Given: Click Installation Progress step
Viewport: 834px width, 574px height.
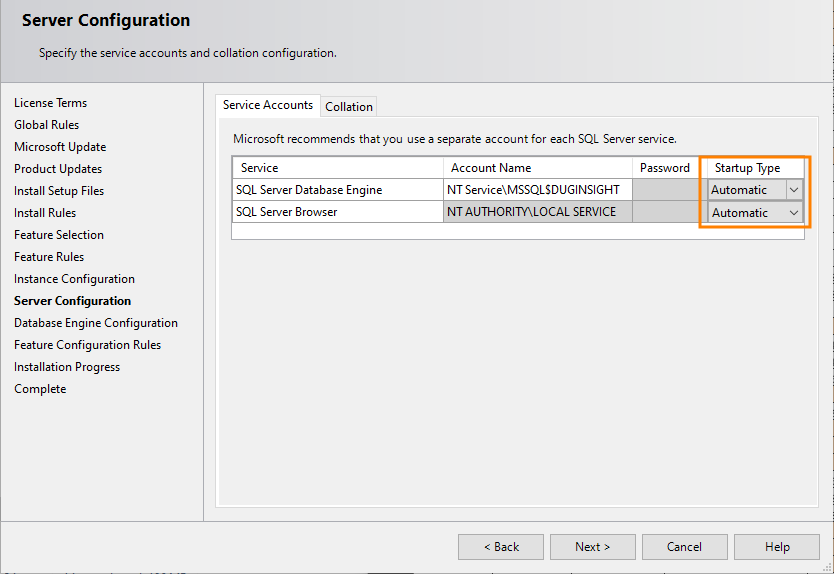Looking at the screenshot, I should click(67, 367).
